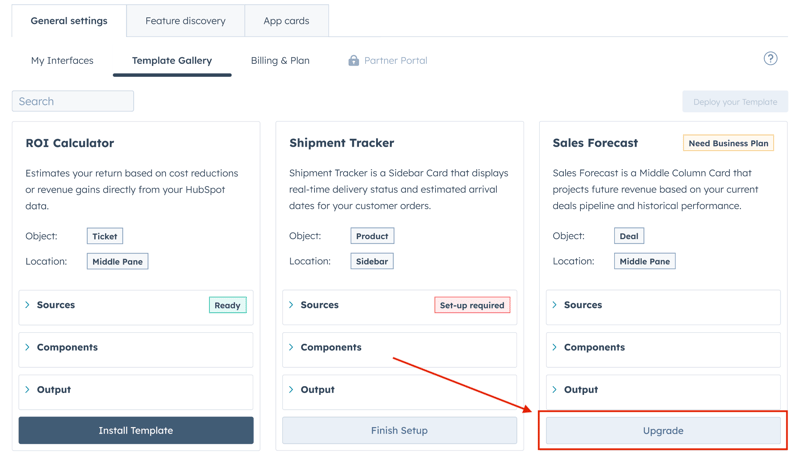
Task: Click Upgrade on Sales Forecast card
Action: [663, 431]
